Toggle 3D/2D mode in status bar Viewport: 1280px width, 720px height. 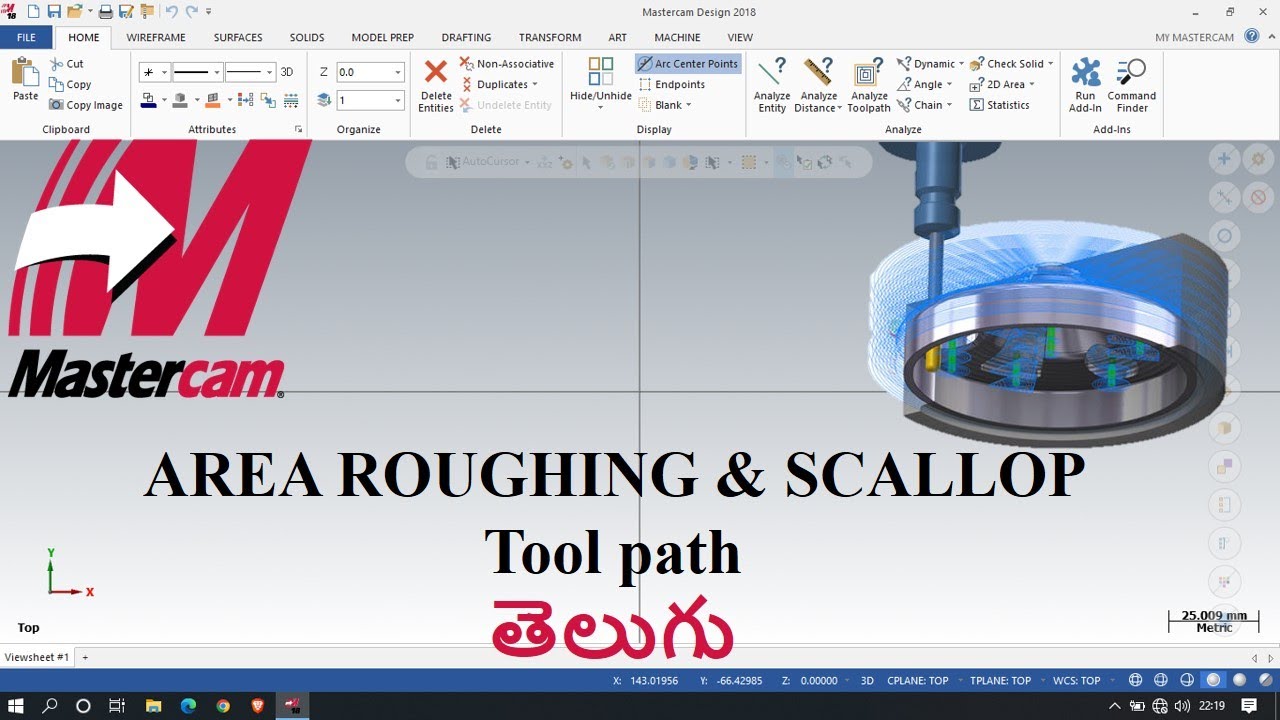point(867,680)
